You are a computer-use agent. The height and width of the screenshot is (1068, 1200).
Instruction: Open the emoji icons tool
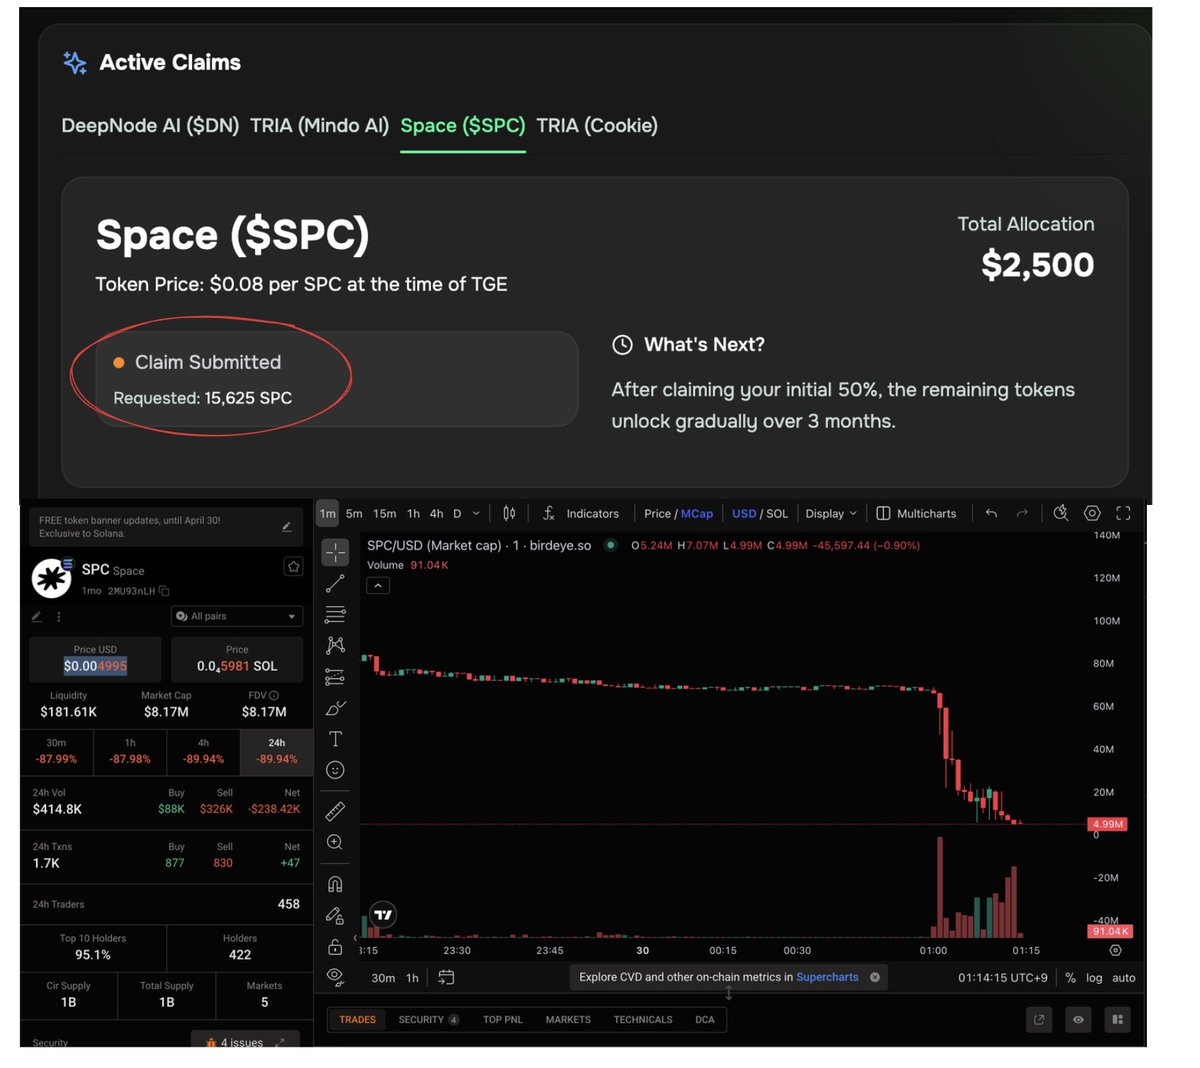coord(335,770)
